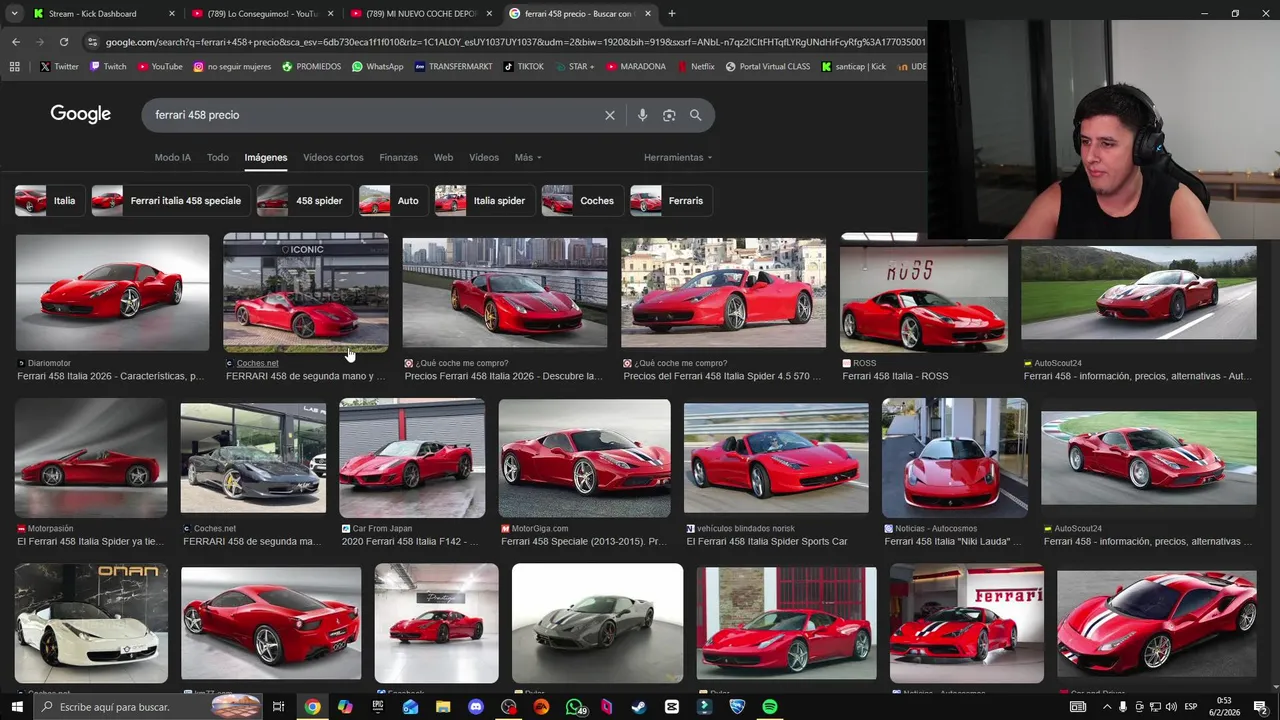Click the Windows taskbar search box
Viewport: 1280px width, 720px height.
tap(148, 707)
